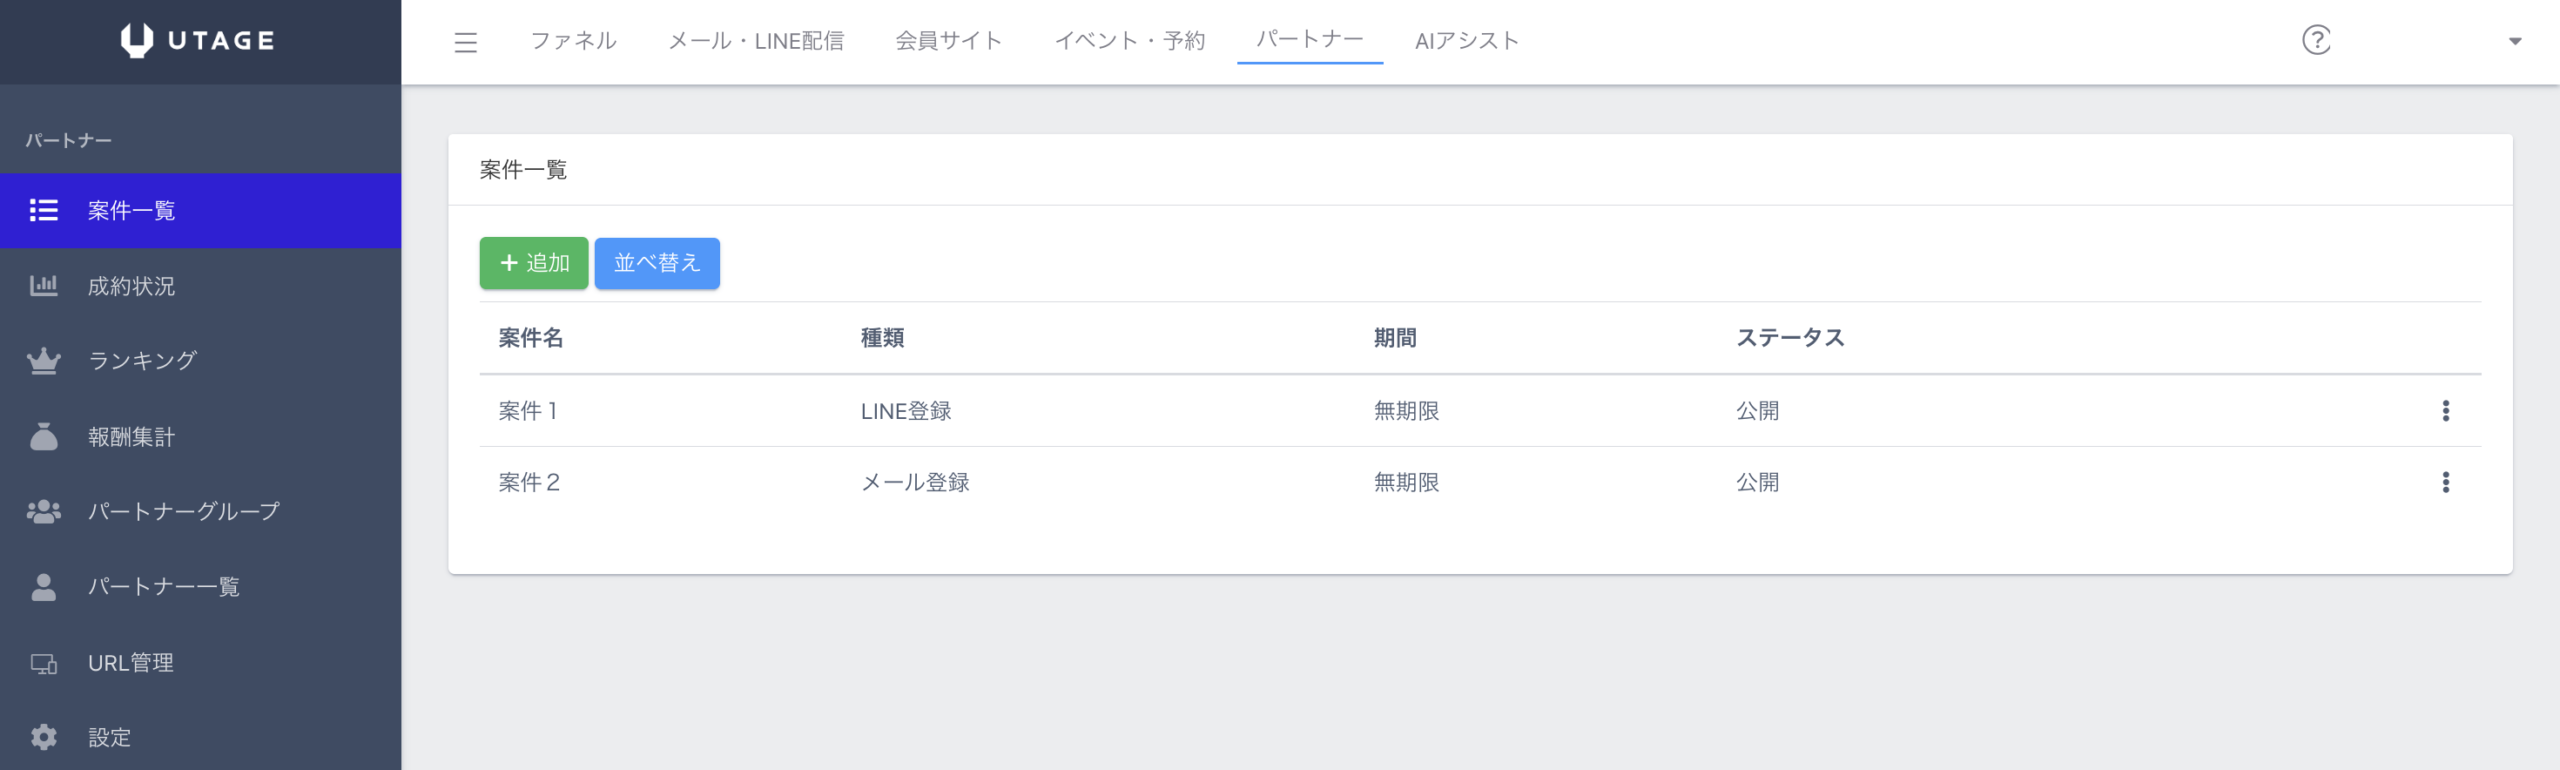Click the UTAGE logo icon
The image size is (2560, 770).
(137, 40)
